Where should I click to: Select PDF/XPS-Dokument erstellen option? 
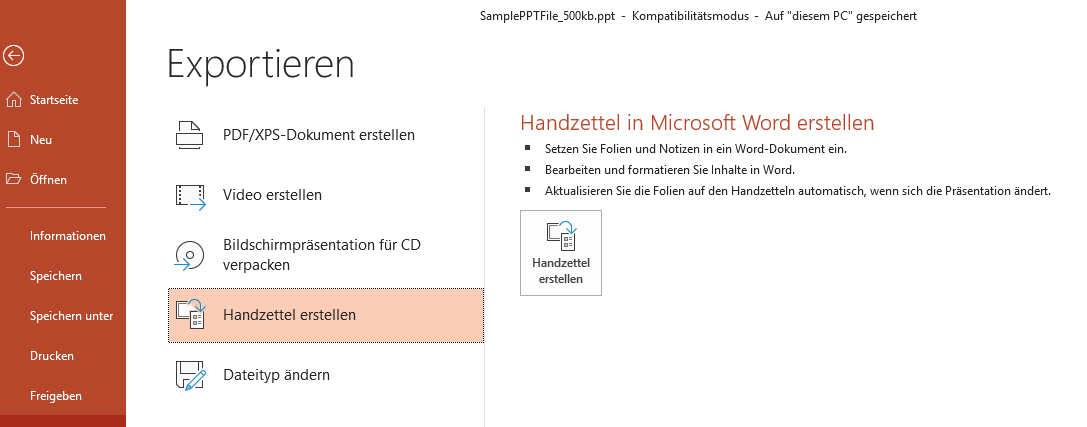click(x=318, y=135)
